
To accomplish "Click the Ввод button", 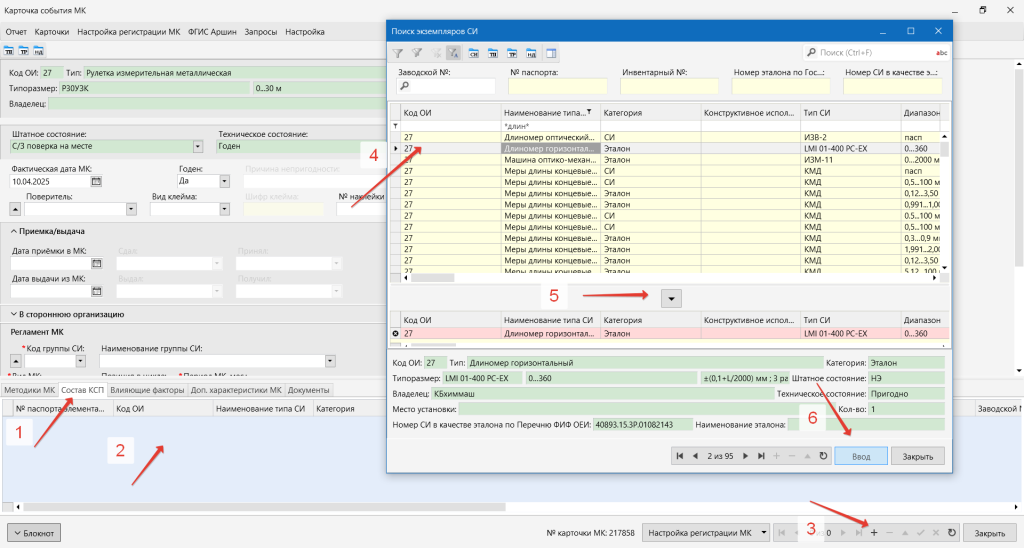I will coord(861,456).
